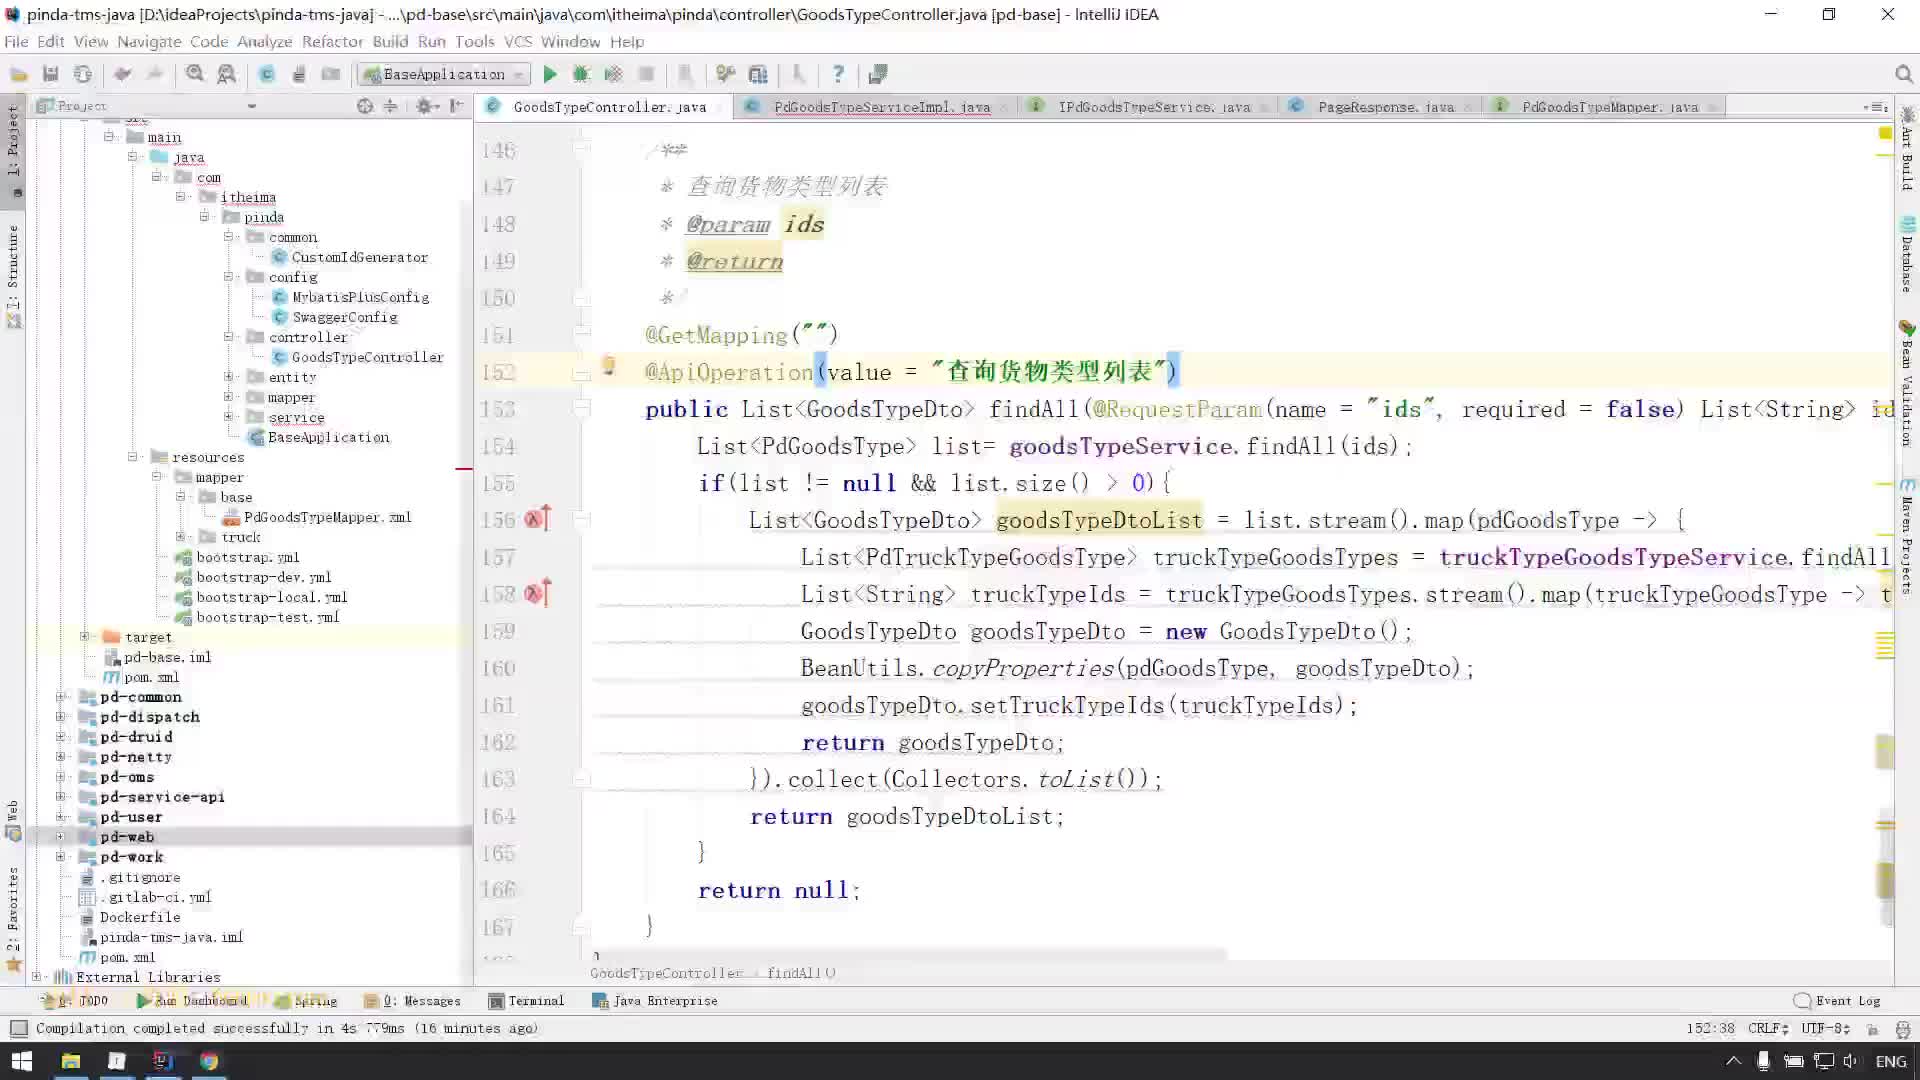Click the Open folder toolbar icon
This screenshot has height=1080, width=1920.
18,74
